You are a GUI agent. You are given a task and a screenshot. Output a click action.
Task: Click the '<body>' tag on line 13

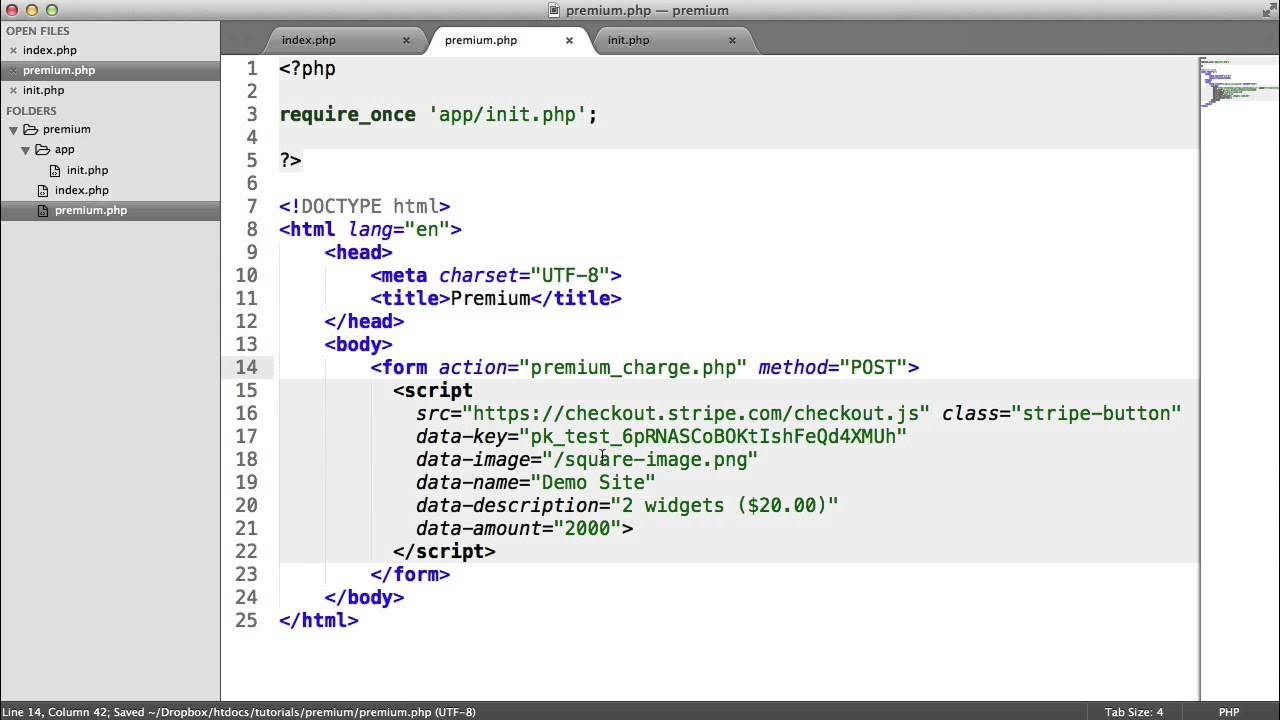(358, 344)
